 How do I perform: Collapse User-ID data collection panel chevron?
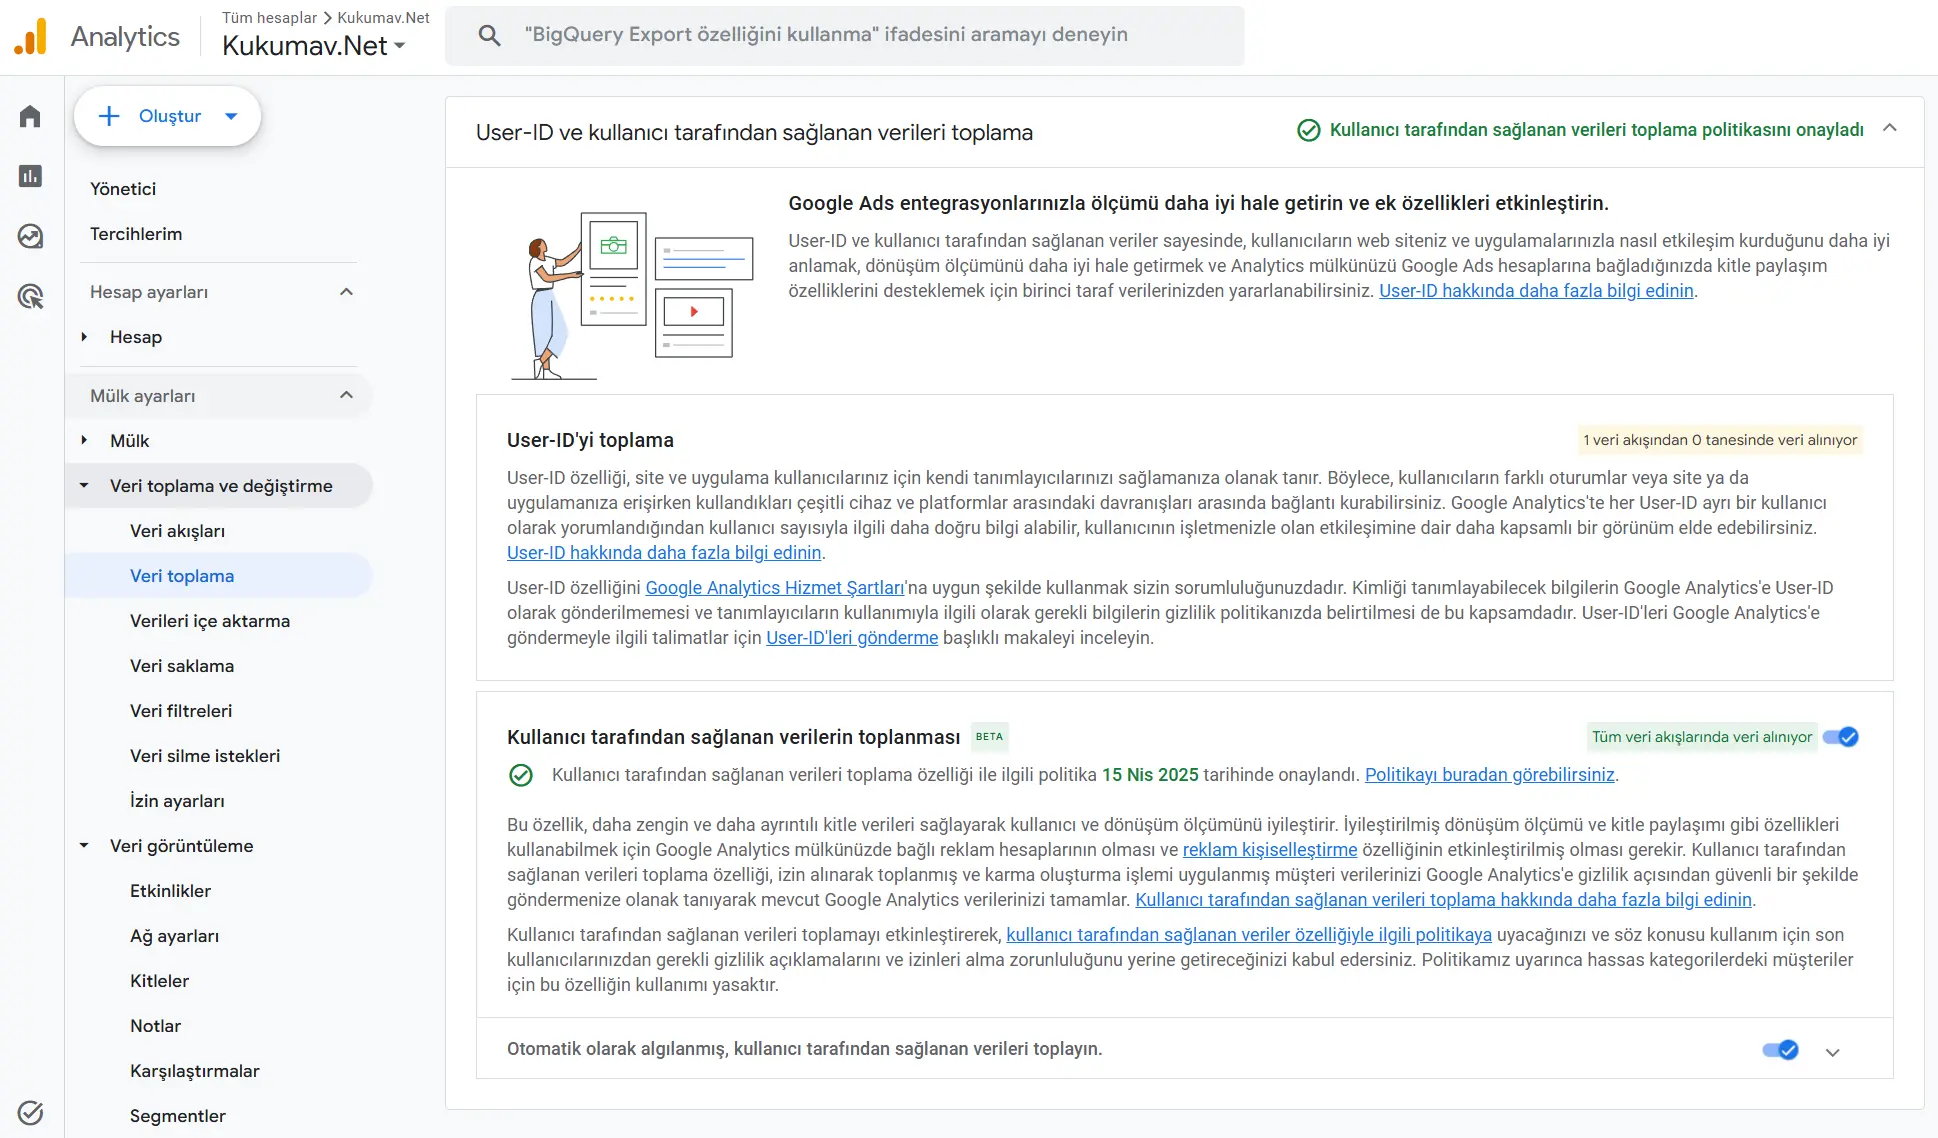tap(1889, 128)
